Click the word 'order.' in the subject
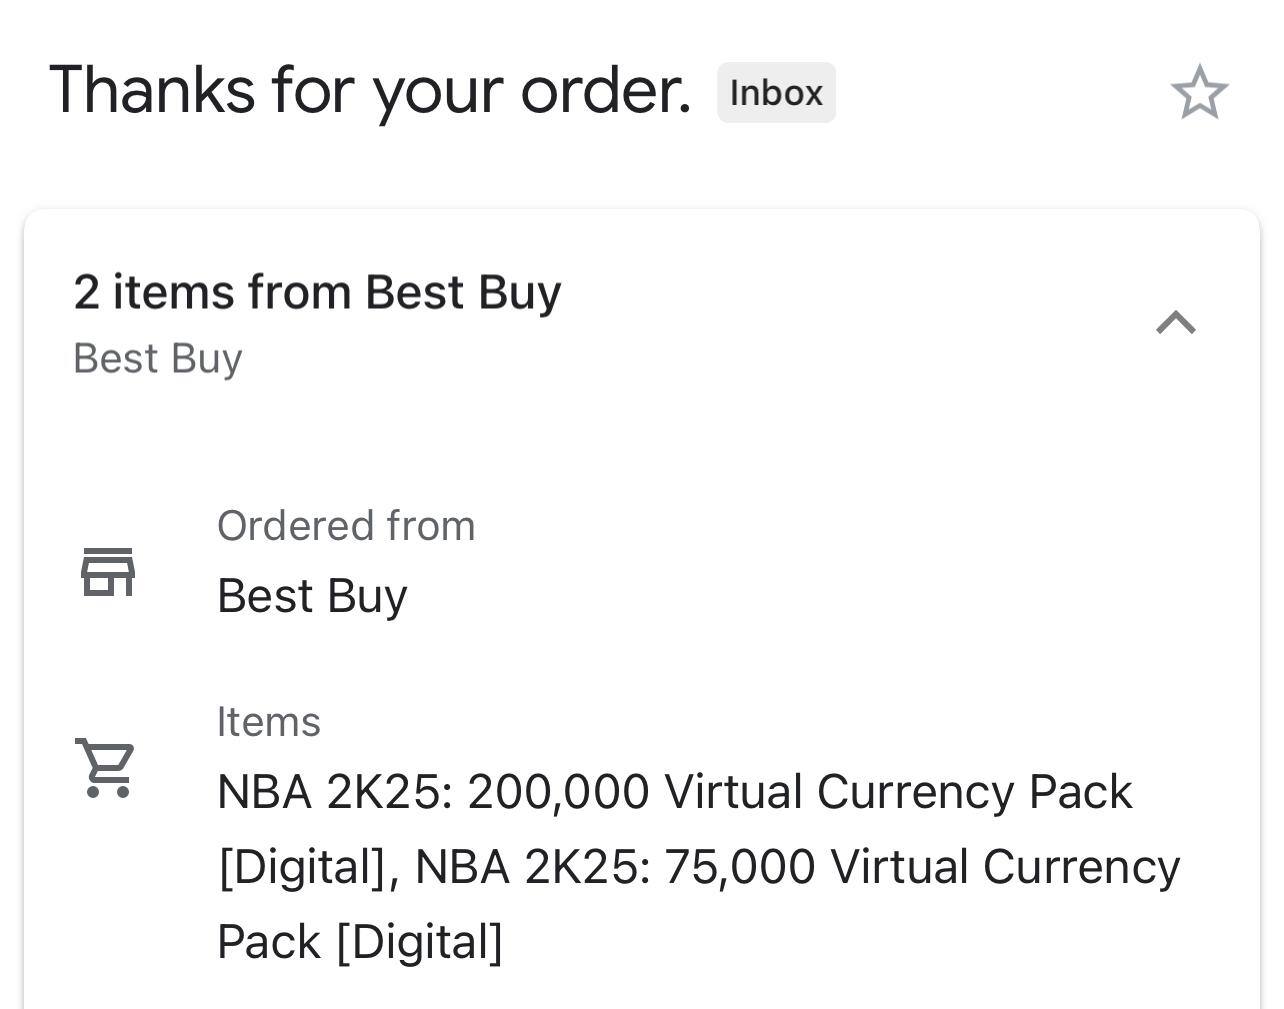The image size is (1284, 1009). (606, 90)
